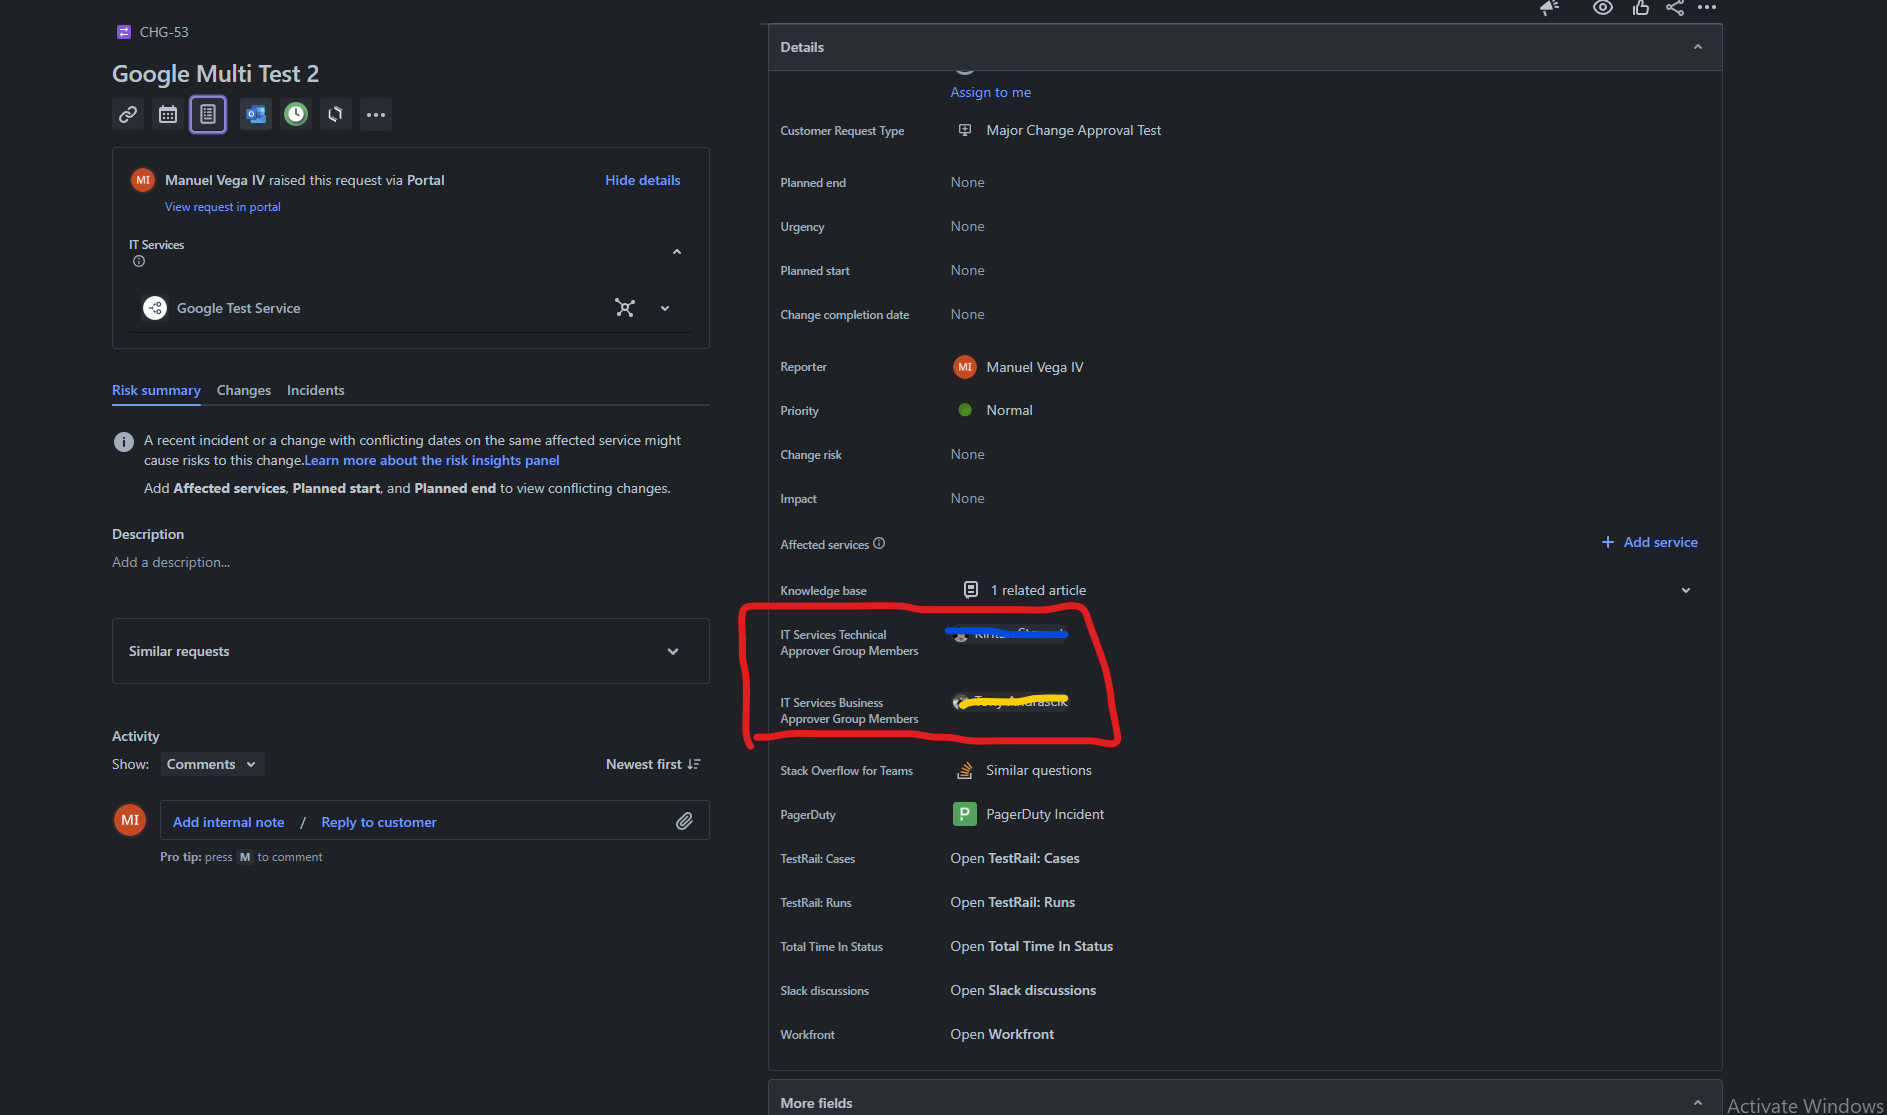Click Assign to me link

[x=991, y=92]
